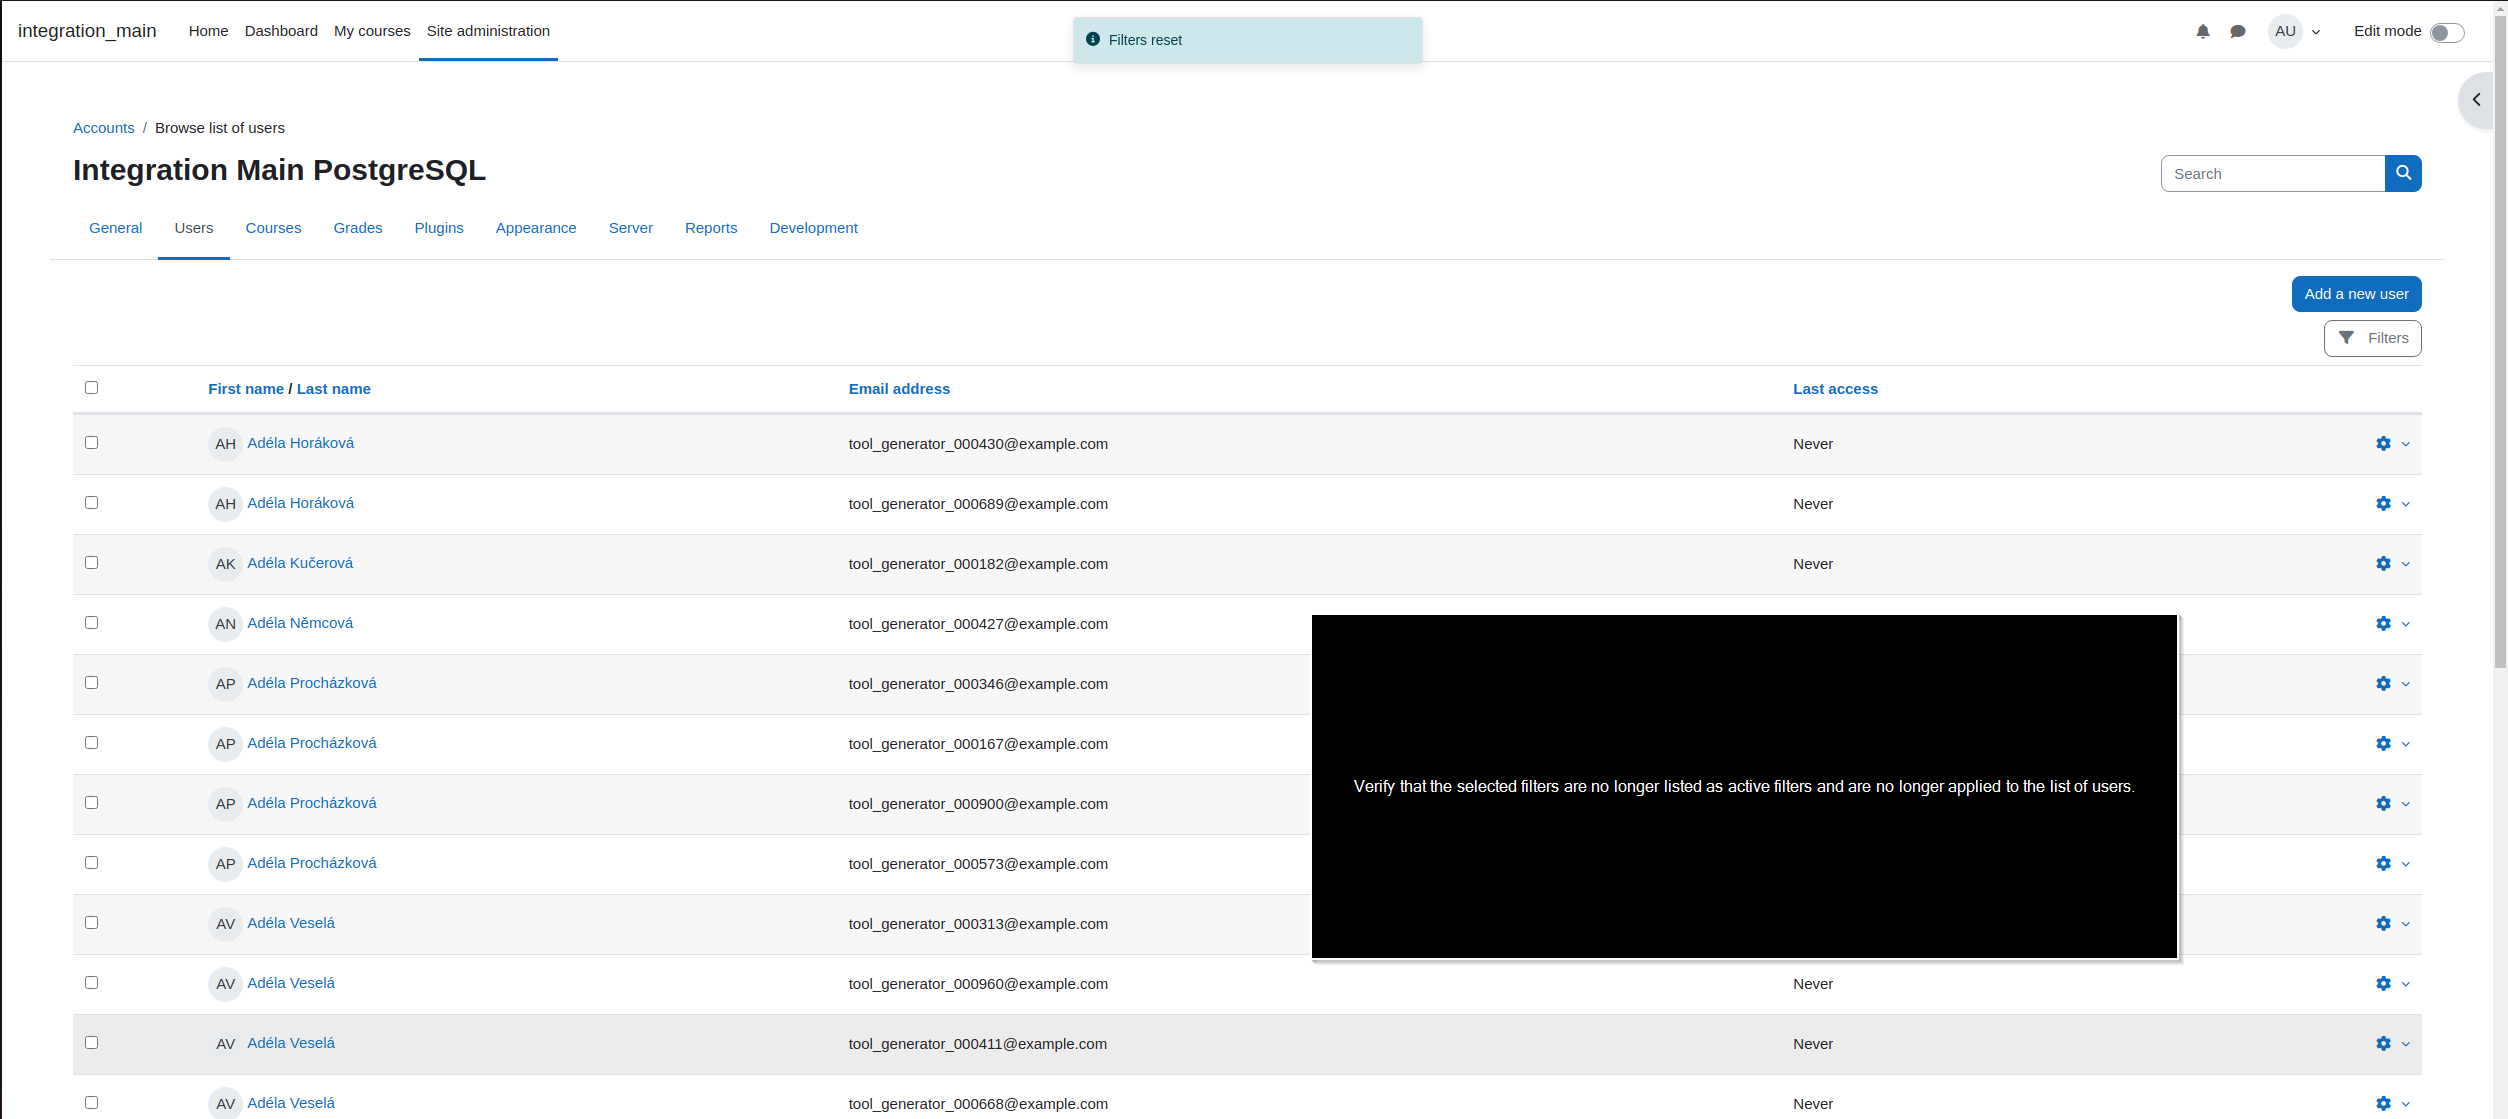Open gear menu for tool_generator_000430 row
The image size is (2508, 1119).
tap(2383, 444)
